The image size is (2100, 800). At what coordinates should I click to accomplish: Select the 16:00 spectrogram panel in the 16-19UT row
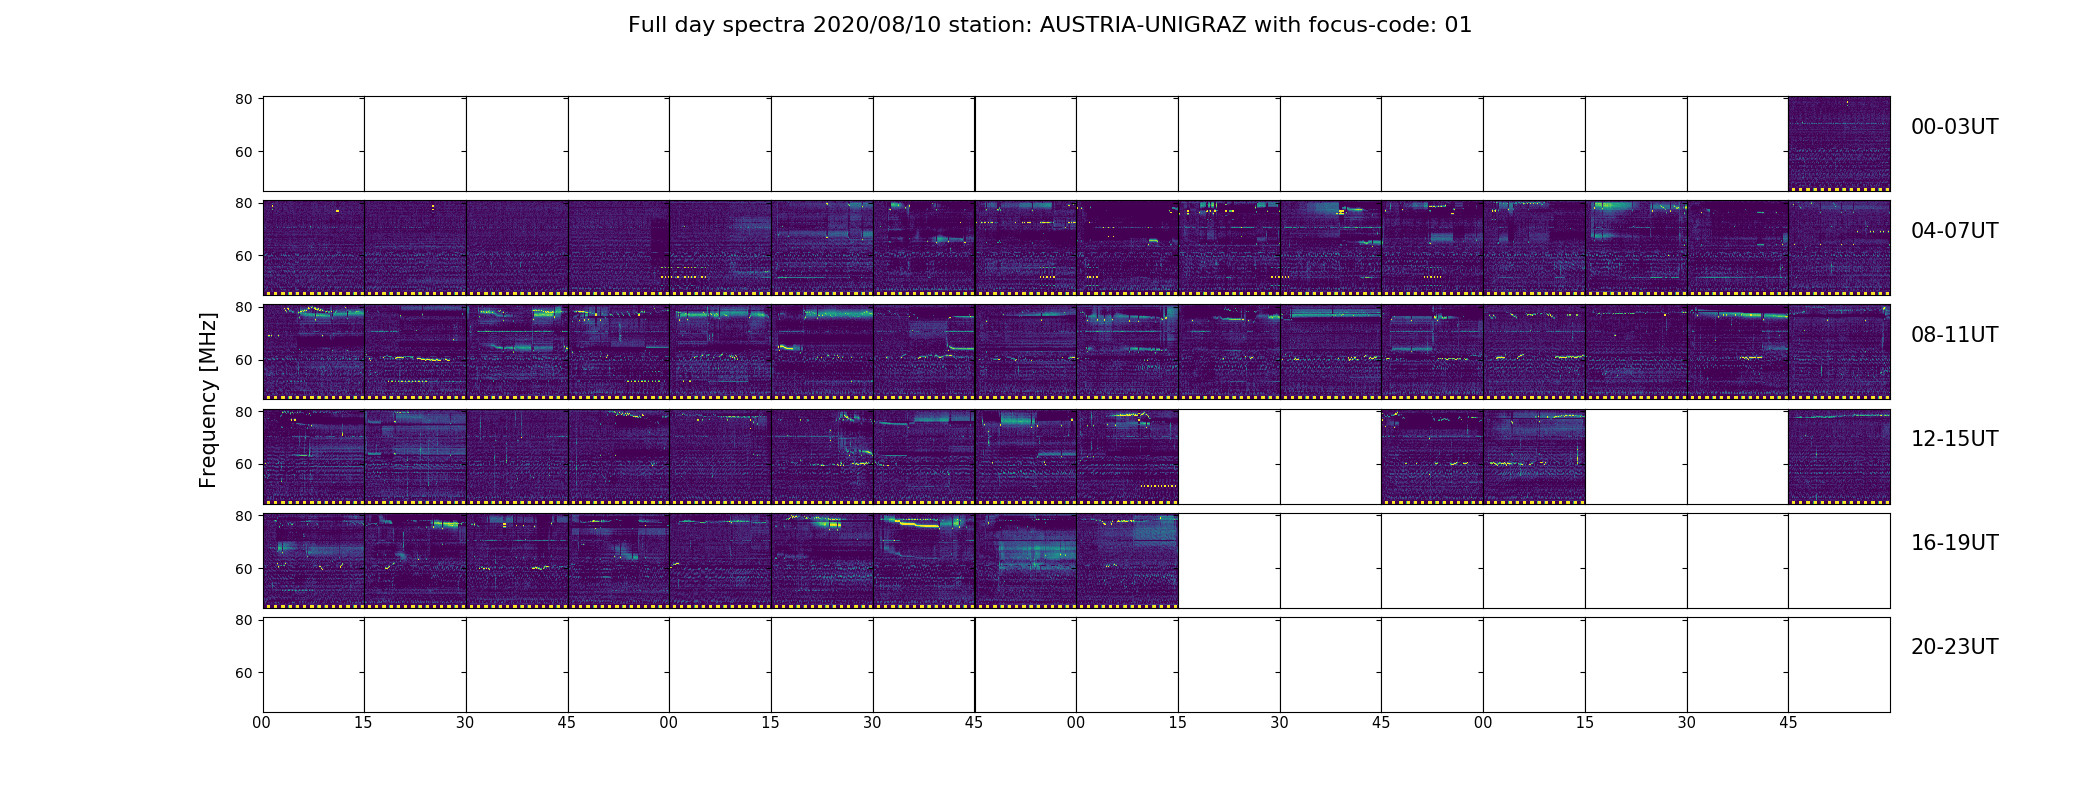[x=314, y=561]
